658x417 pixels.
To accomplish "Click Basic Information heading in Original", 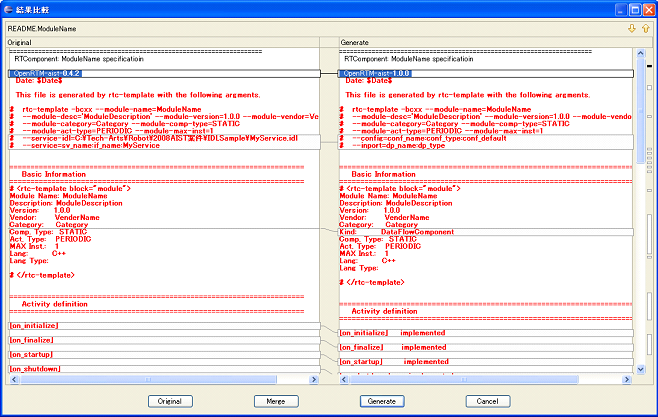I will tap(54, 174).
